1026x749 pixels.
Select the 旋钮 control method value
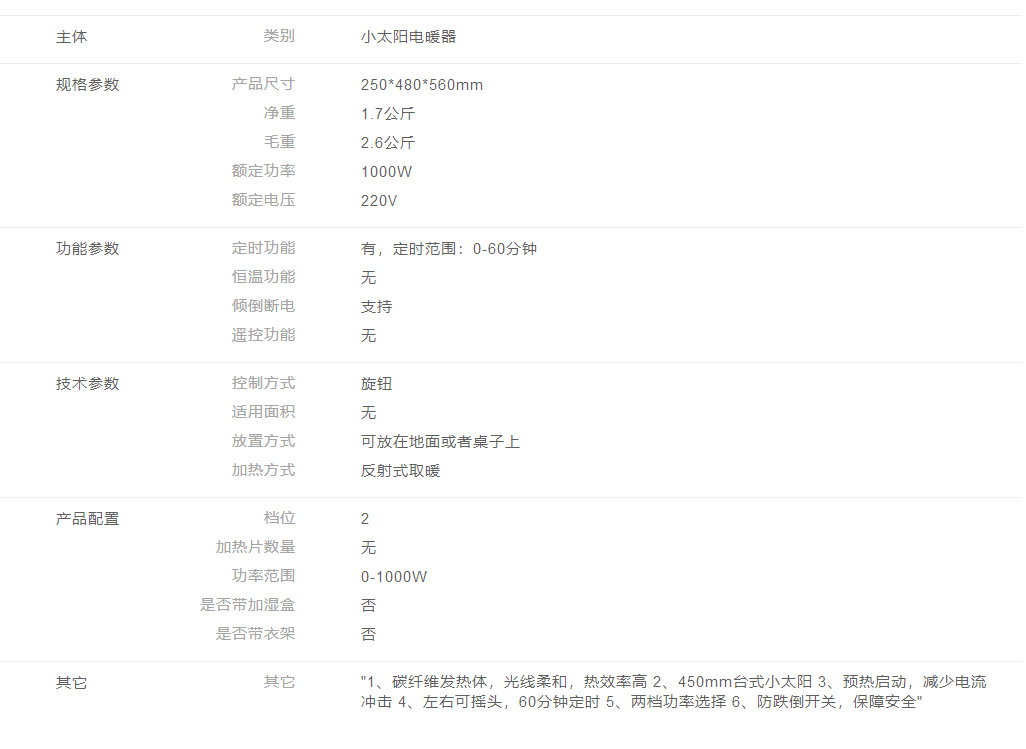click(376, 384)
